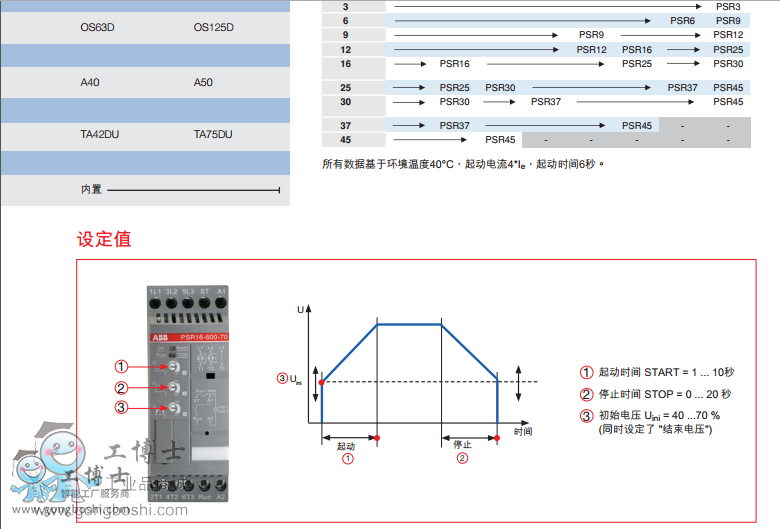Click the A50 table cell
Image resolution: width=780 pixels, height=529 pixels.
click(x=203, y=82)
